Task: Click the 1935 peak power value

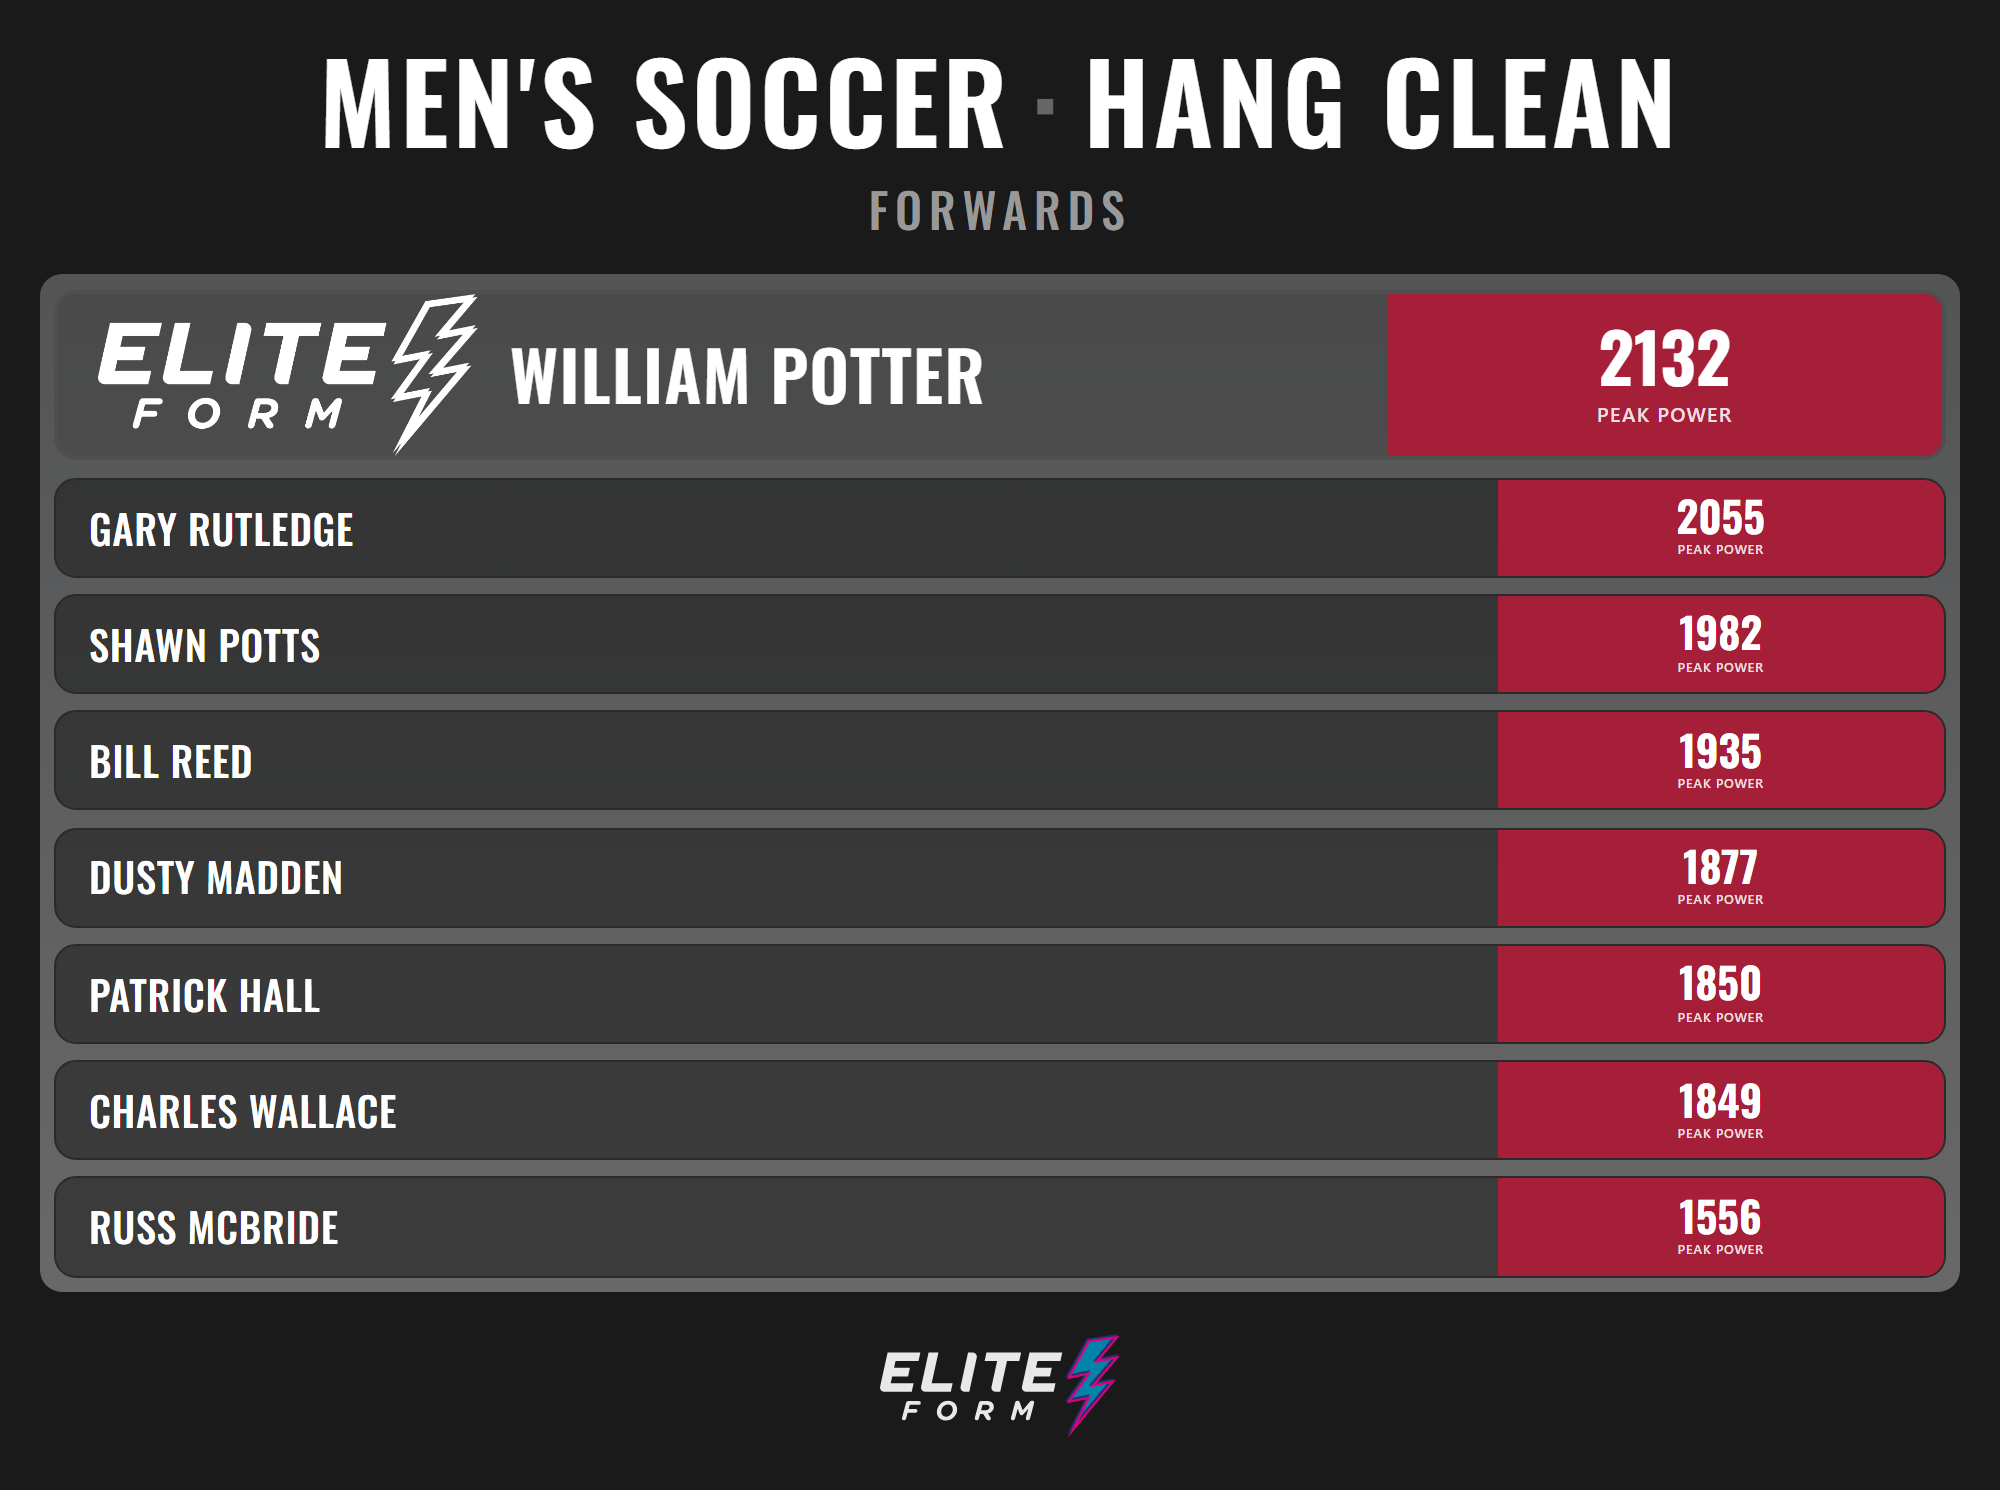Action: click(x=1720, y=751)
